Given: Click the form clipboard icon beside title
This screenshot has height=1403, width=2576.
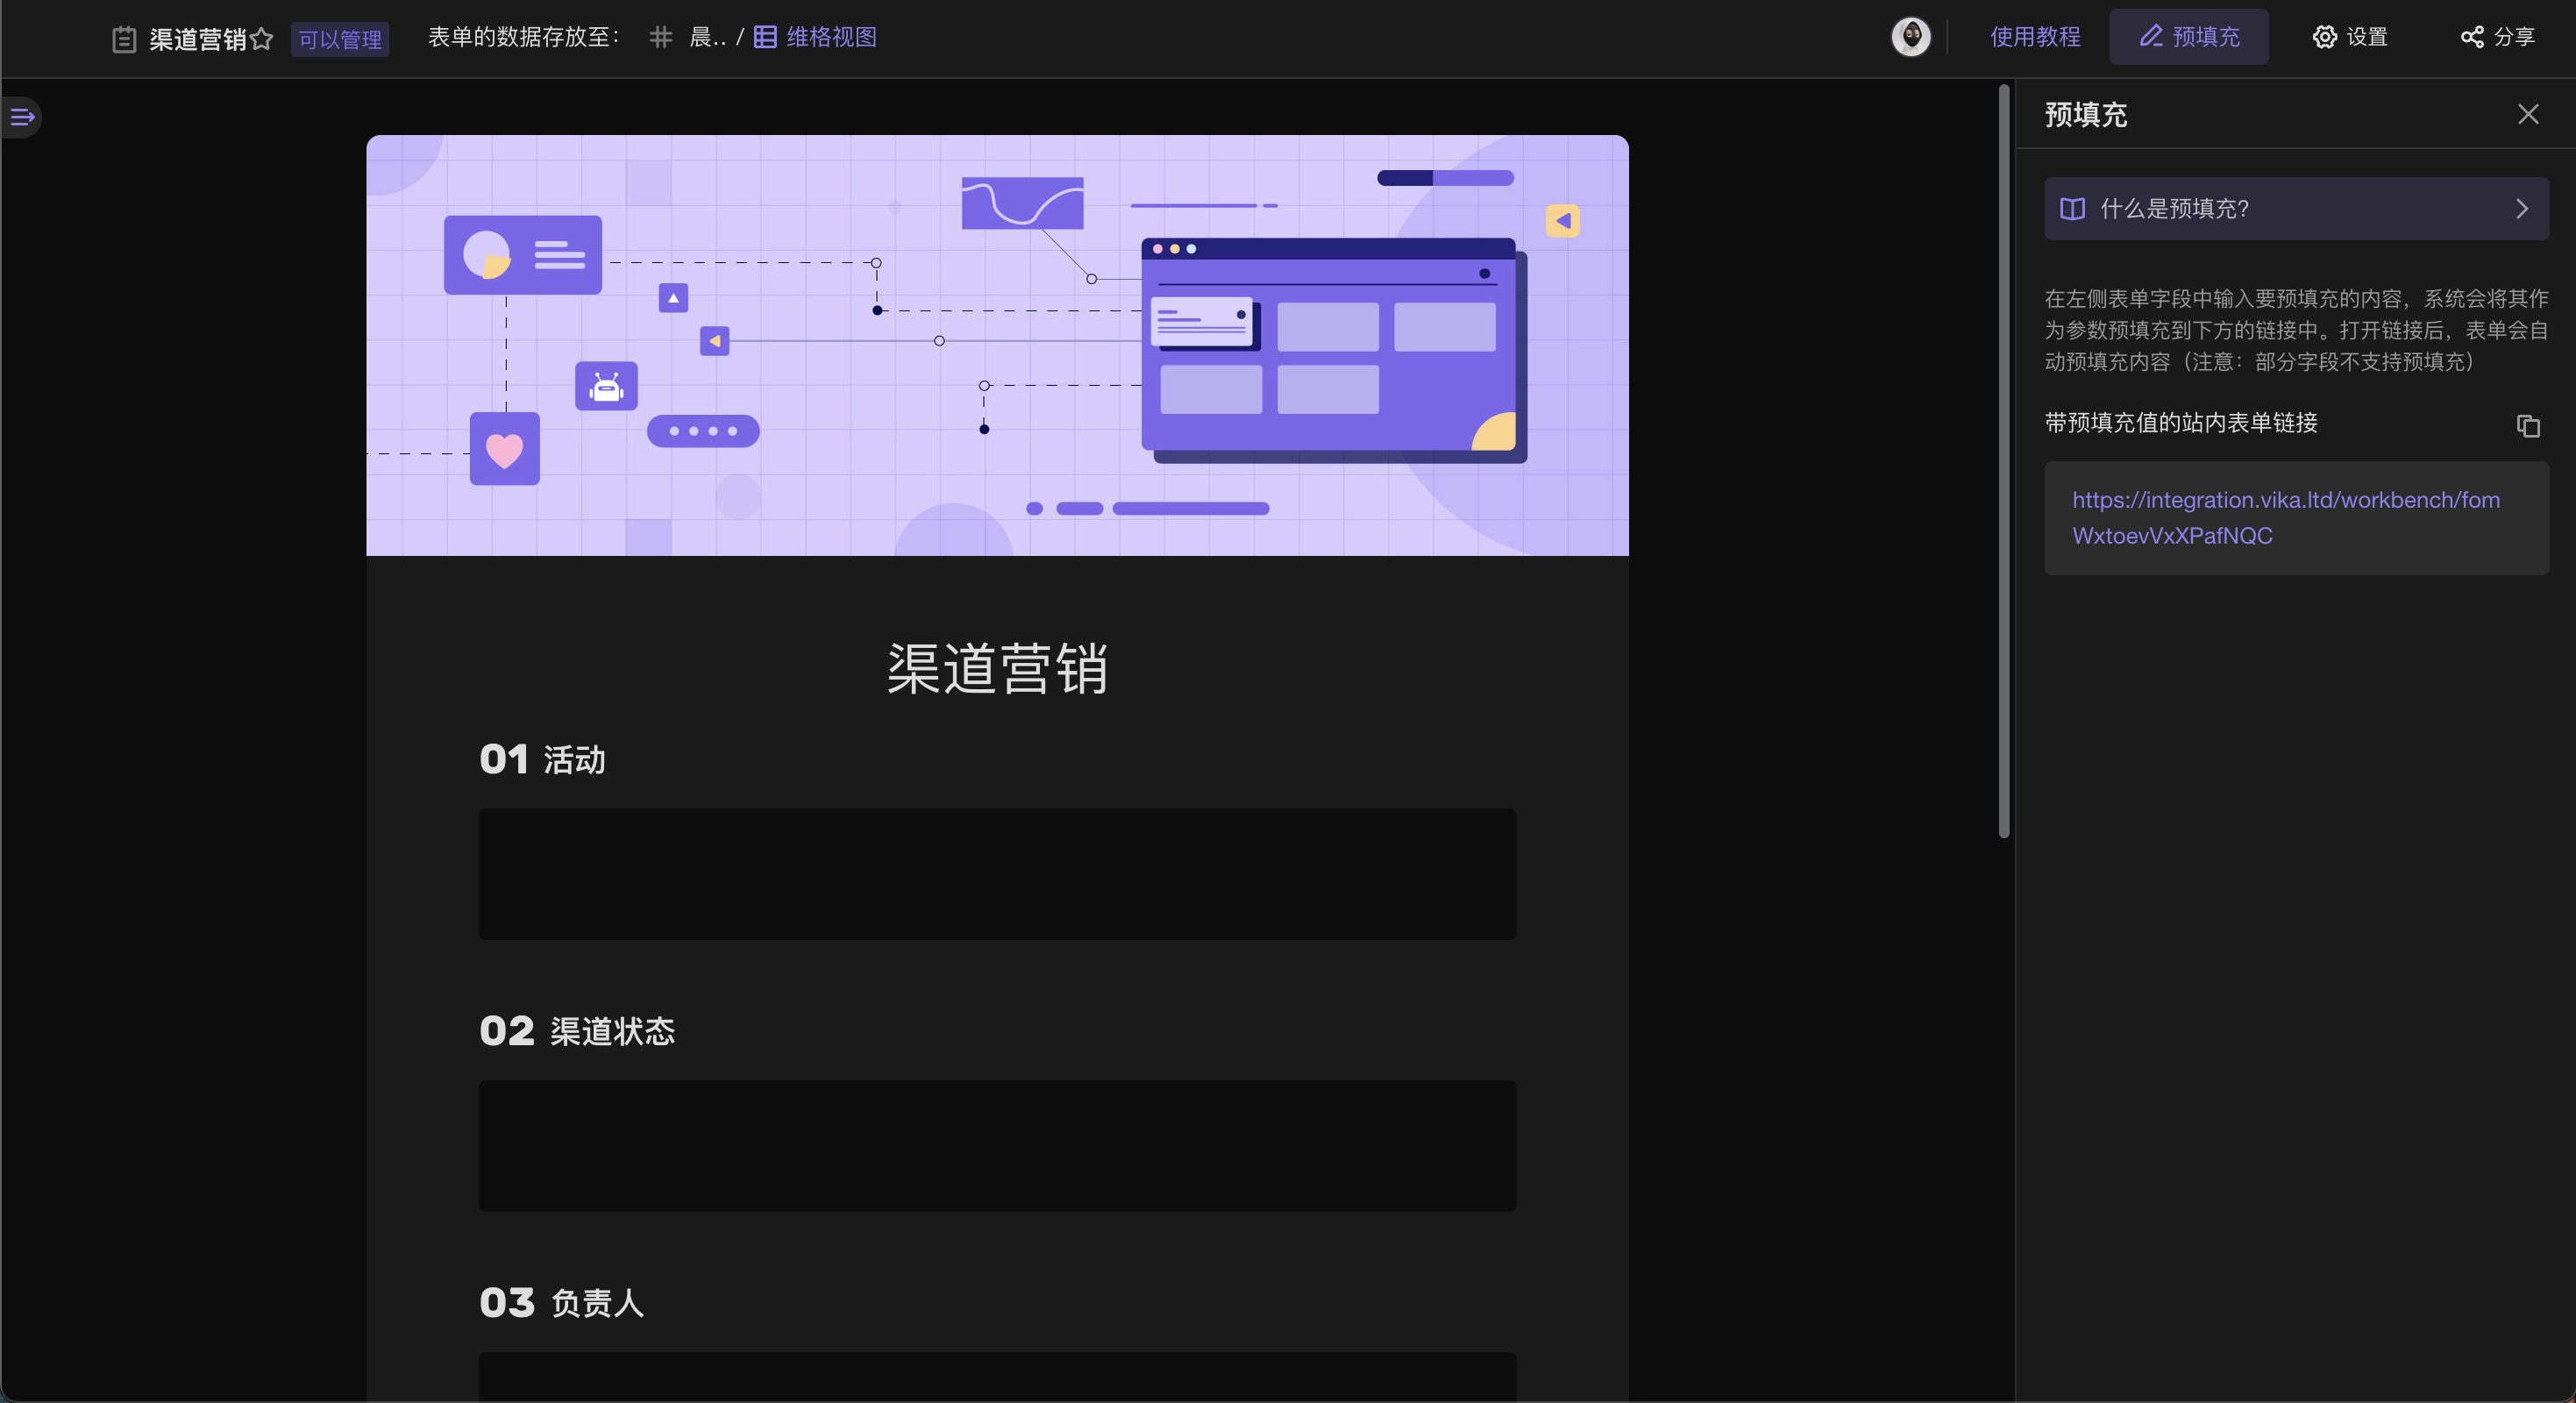Looking at the screenshot, I should pyautogui.click(x=124, y=39).
